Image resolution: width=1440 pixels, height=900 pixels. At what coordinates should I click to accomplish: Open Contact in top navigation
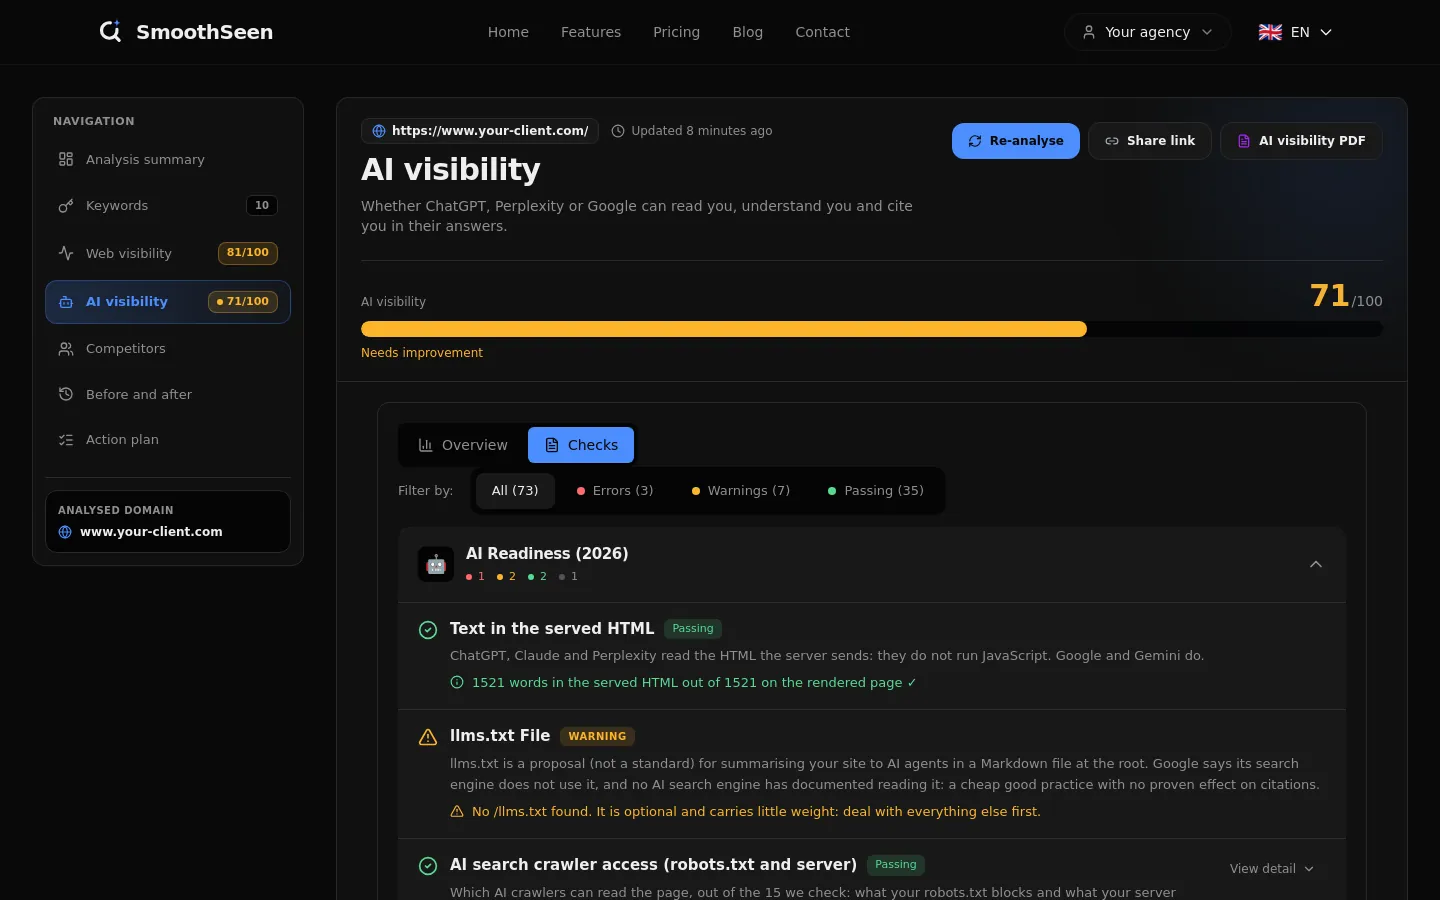pos(822,32)
